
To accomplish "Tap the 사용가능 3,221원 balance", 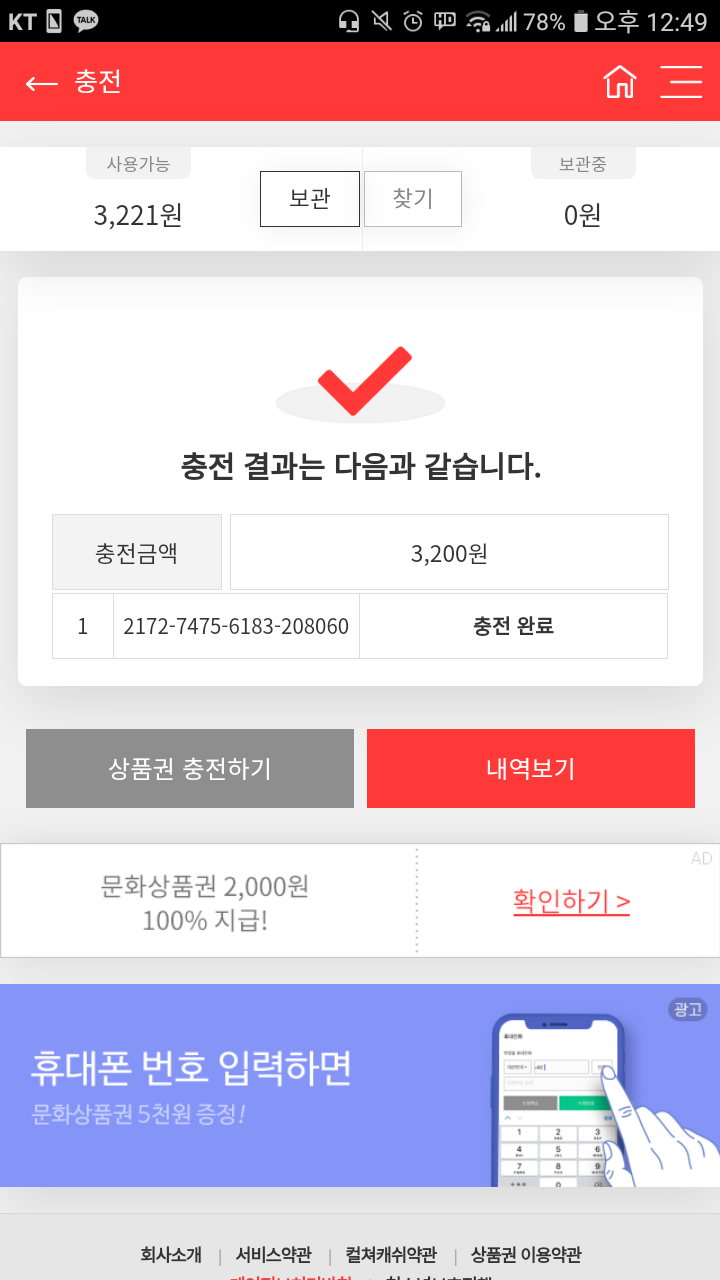I will click(x=138, y=214).
